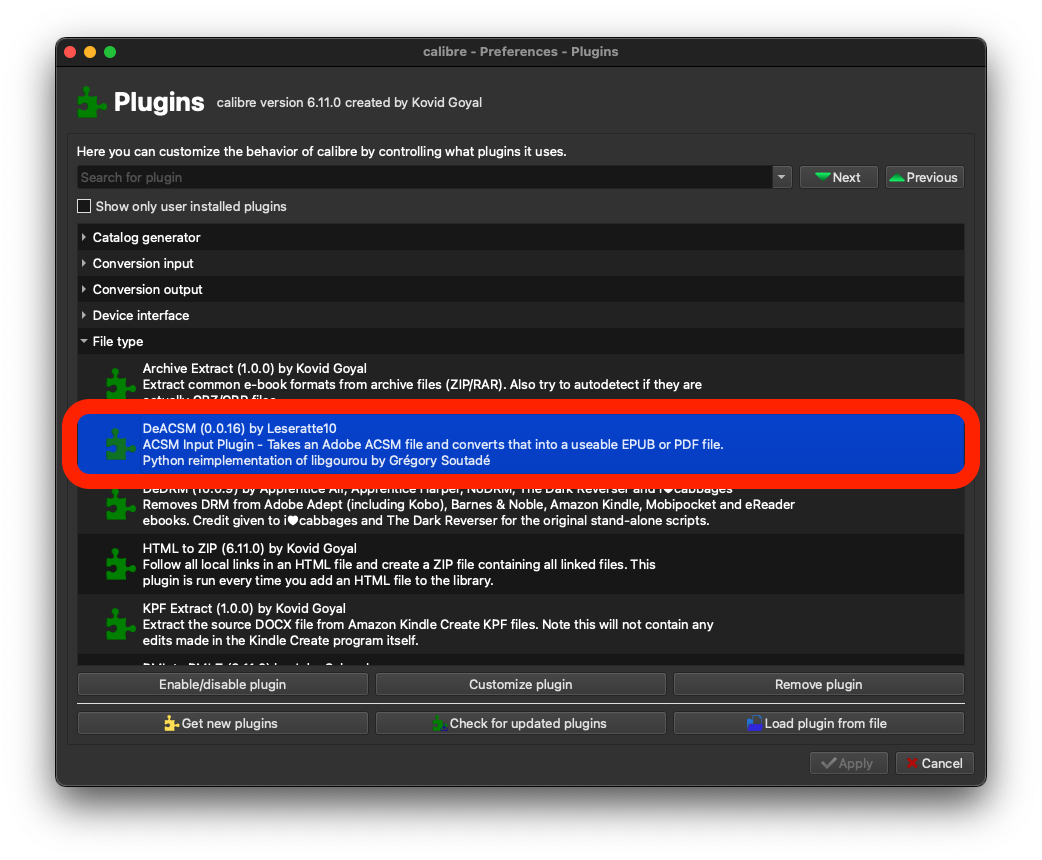1042x860 pixels.
Task: Select the DeACSM (0.0.16) plugin row
Action: tap(520, 444)
